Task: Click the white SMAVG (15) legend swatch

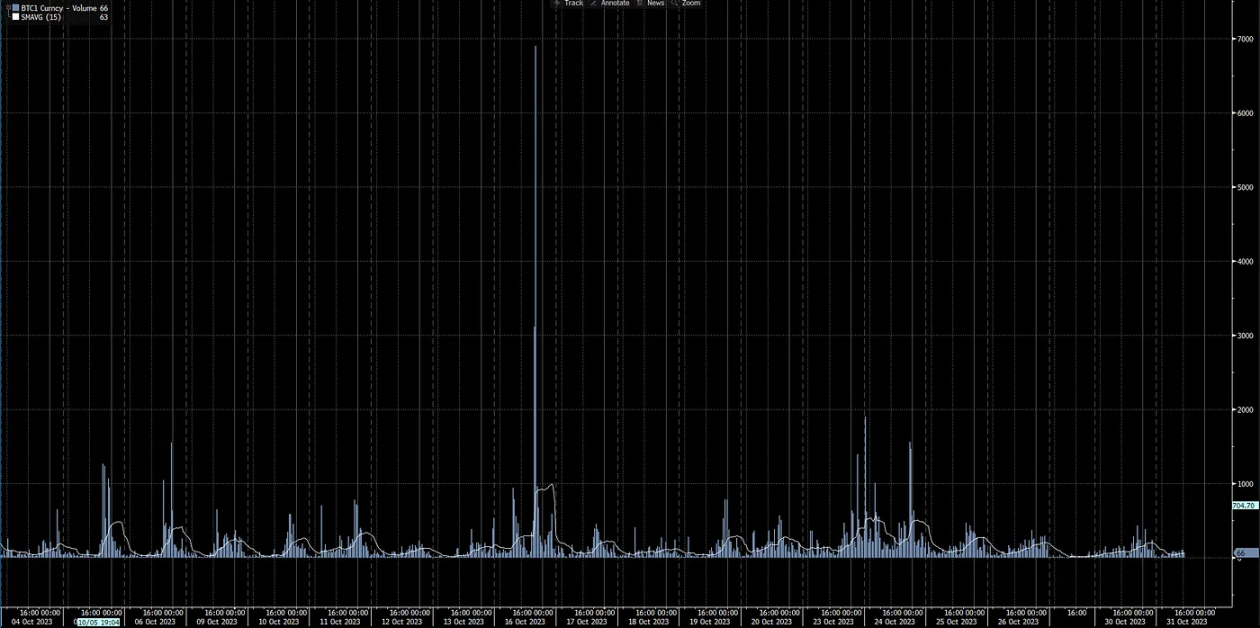Action: [x=16, y=17]
